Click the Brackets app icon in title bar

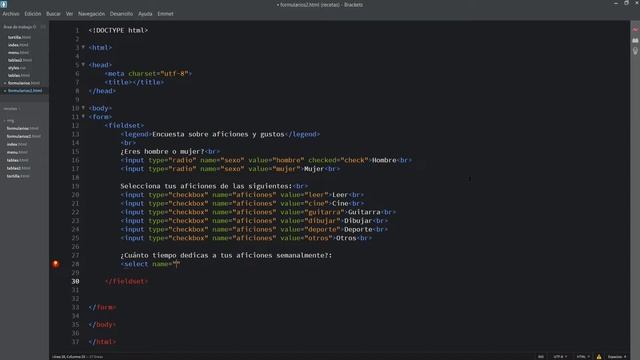(4, 4)
